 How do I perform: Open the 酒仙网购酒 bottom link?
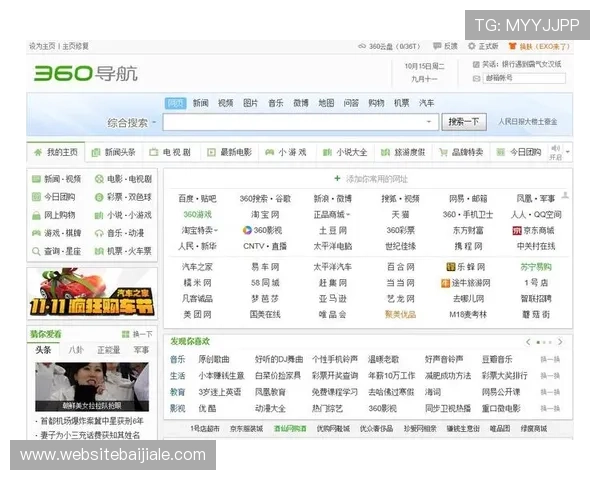pos(290,429)
